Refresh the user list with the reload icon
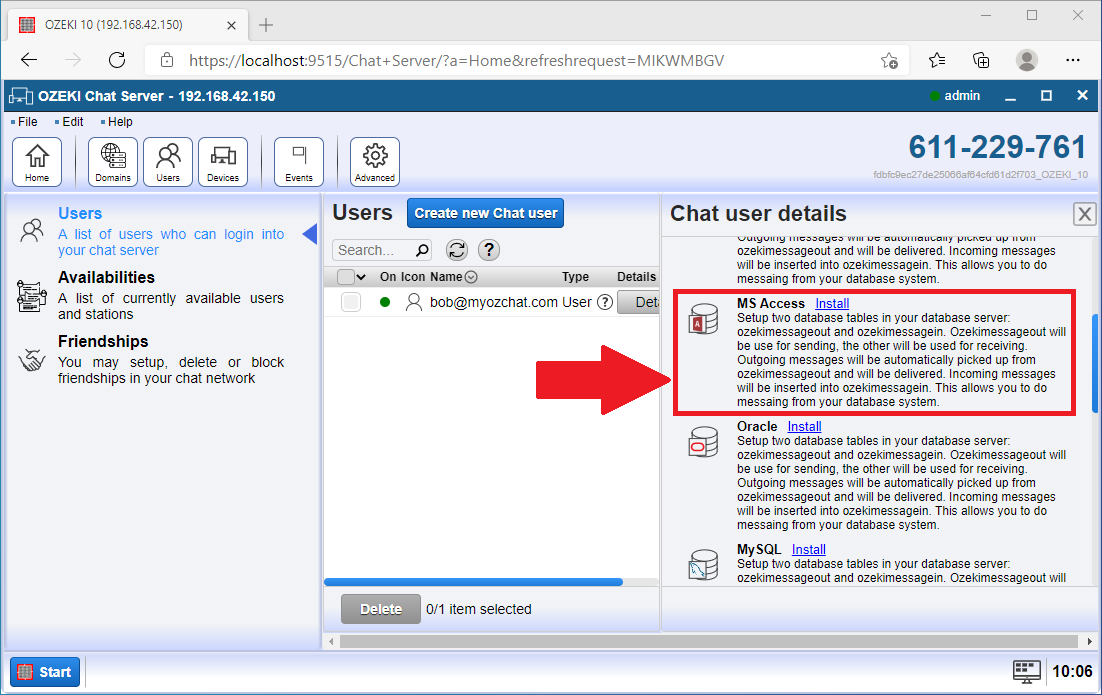The width and height of the screenshot is (1102, 695). coord(457,249)
